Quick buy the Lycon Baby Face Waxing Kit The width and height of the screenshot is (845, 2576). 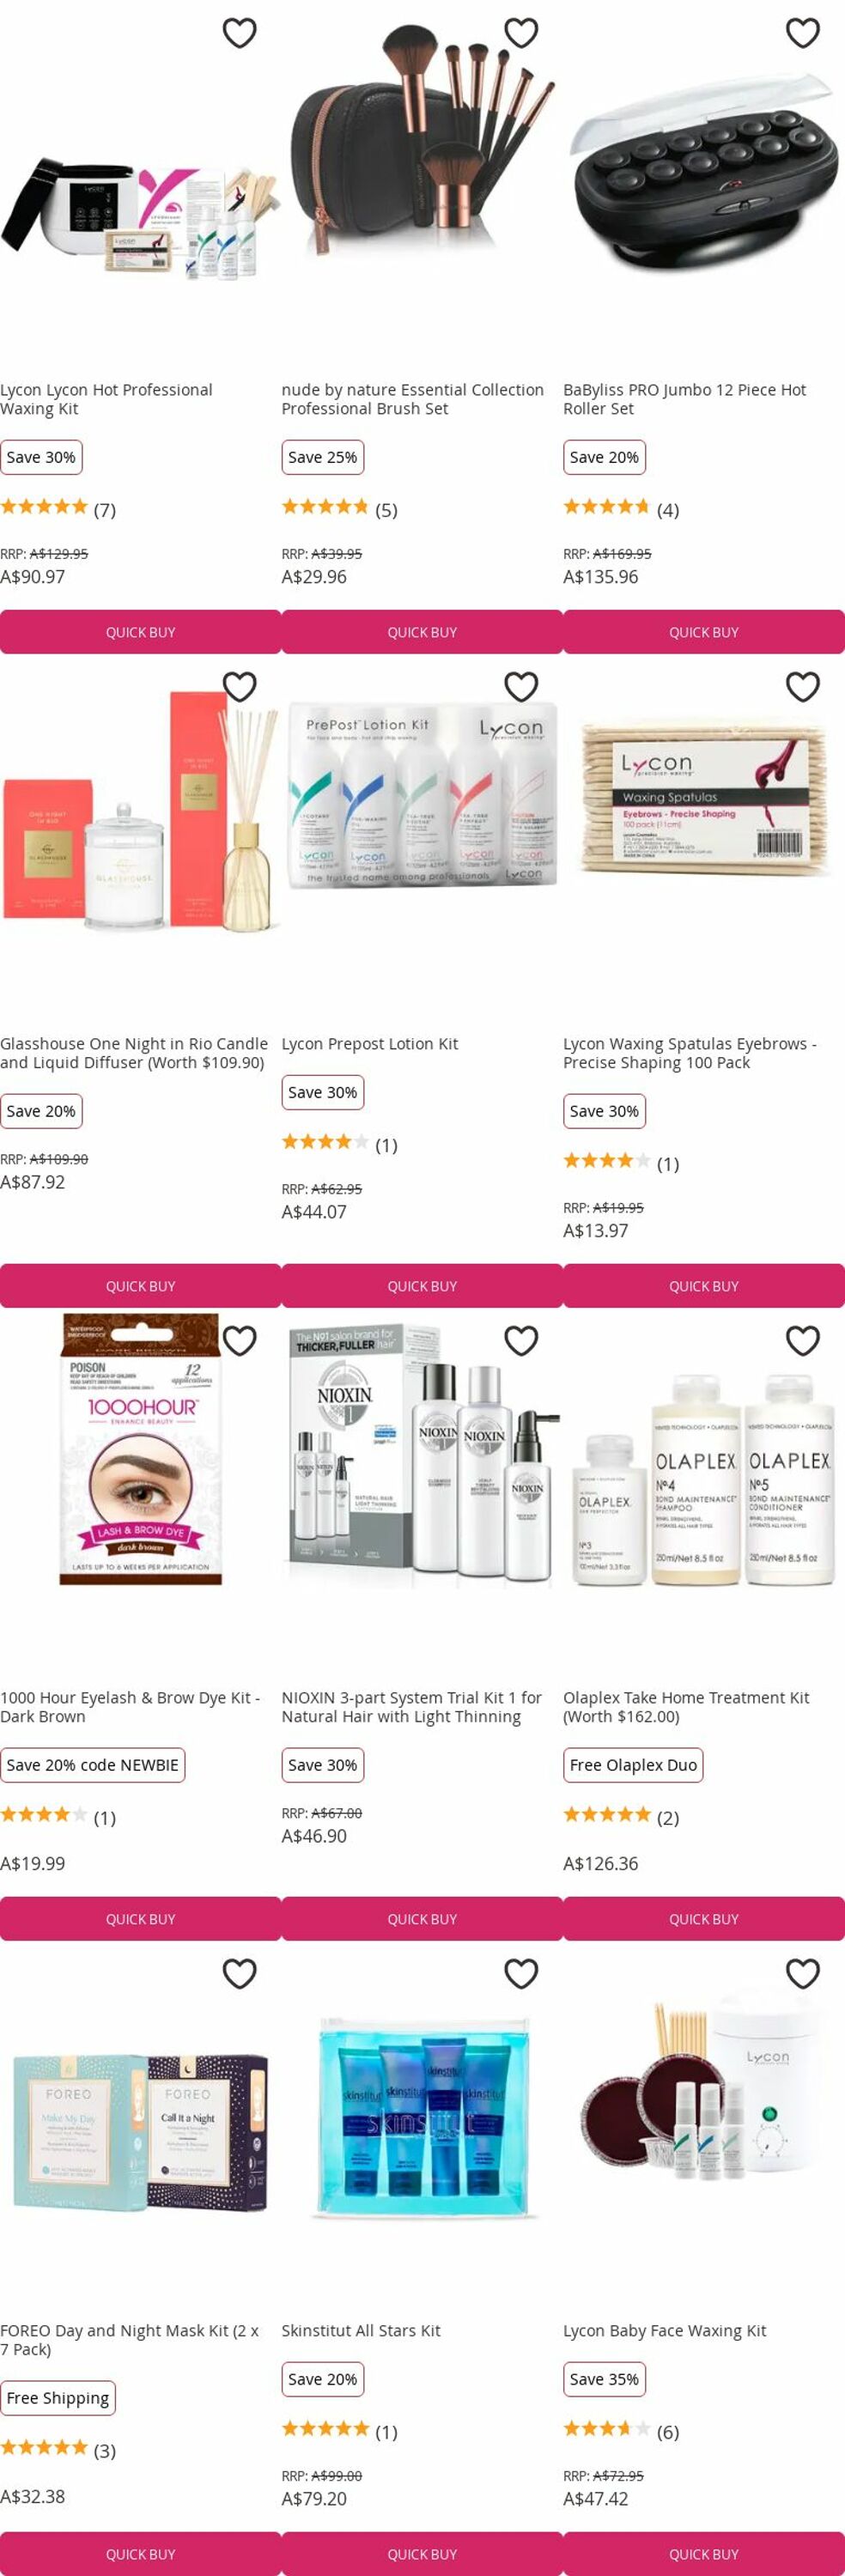coord(704,2553)
